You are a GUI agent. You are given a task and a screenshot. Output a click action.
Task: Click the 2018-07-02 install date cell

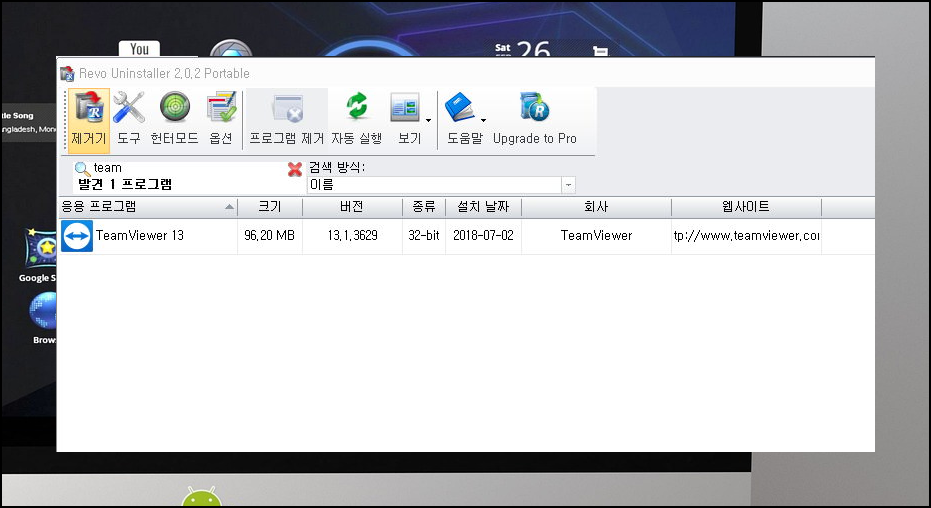tap(483, 236)
